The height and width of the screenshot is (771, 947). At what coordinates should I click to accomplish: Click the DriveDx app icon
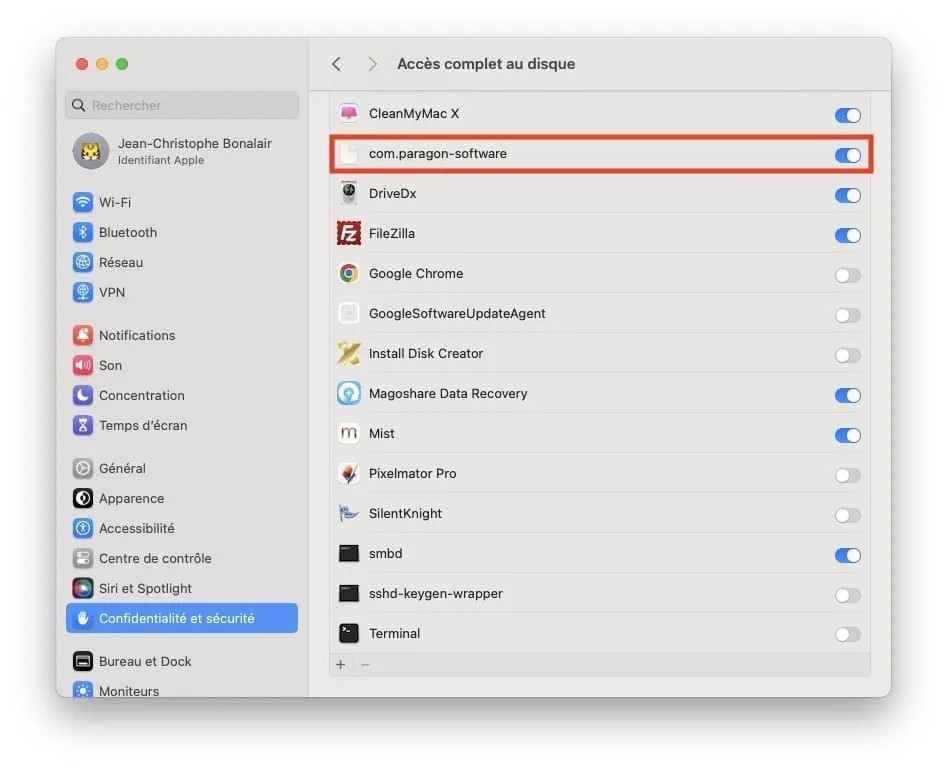(349, 194)
